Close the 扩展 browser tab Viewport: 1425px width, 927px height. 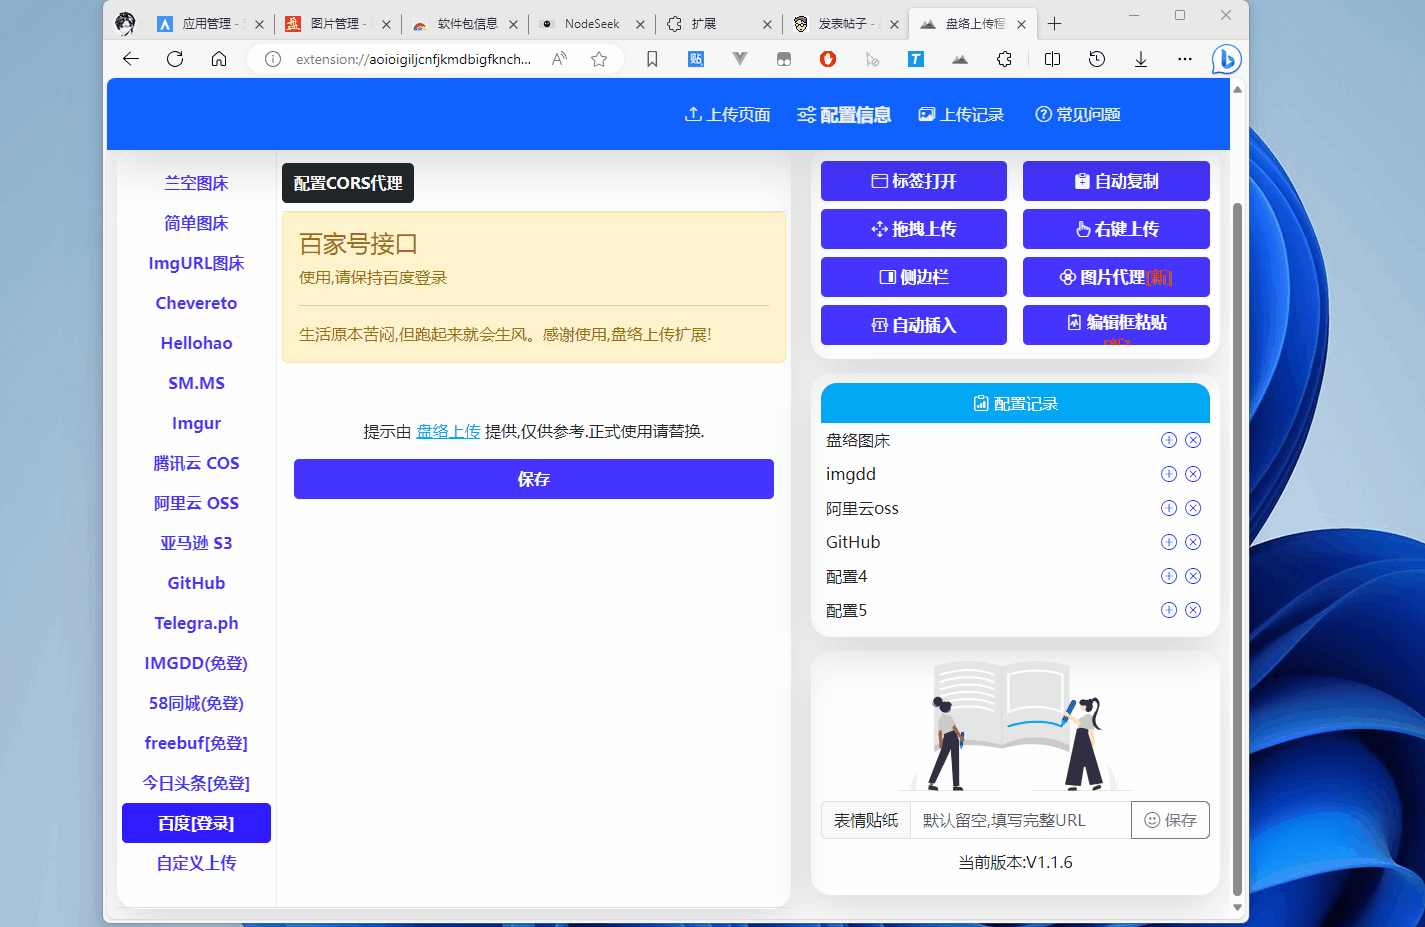pyautogui.click(x=767, y=24)
